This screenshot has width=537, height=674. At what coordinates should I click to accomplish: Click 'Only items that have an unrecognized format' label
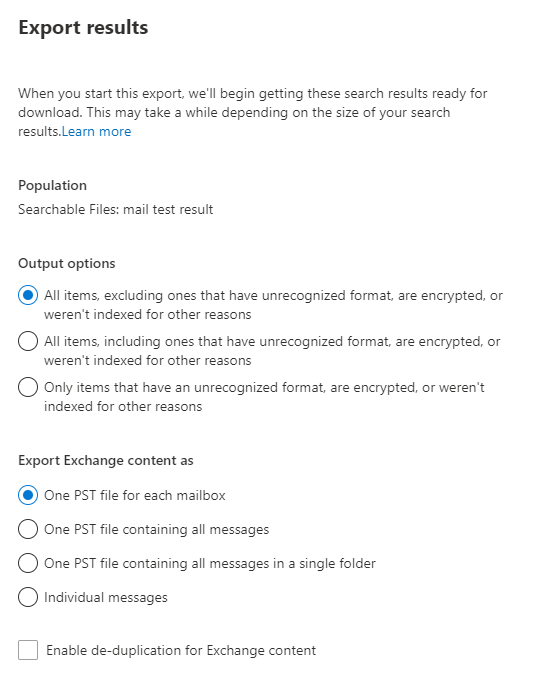coord(264,397)
